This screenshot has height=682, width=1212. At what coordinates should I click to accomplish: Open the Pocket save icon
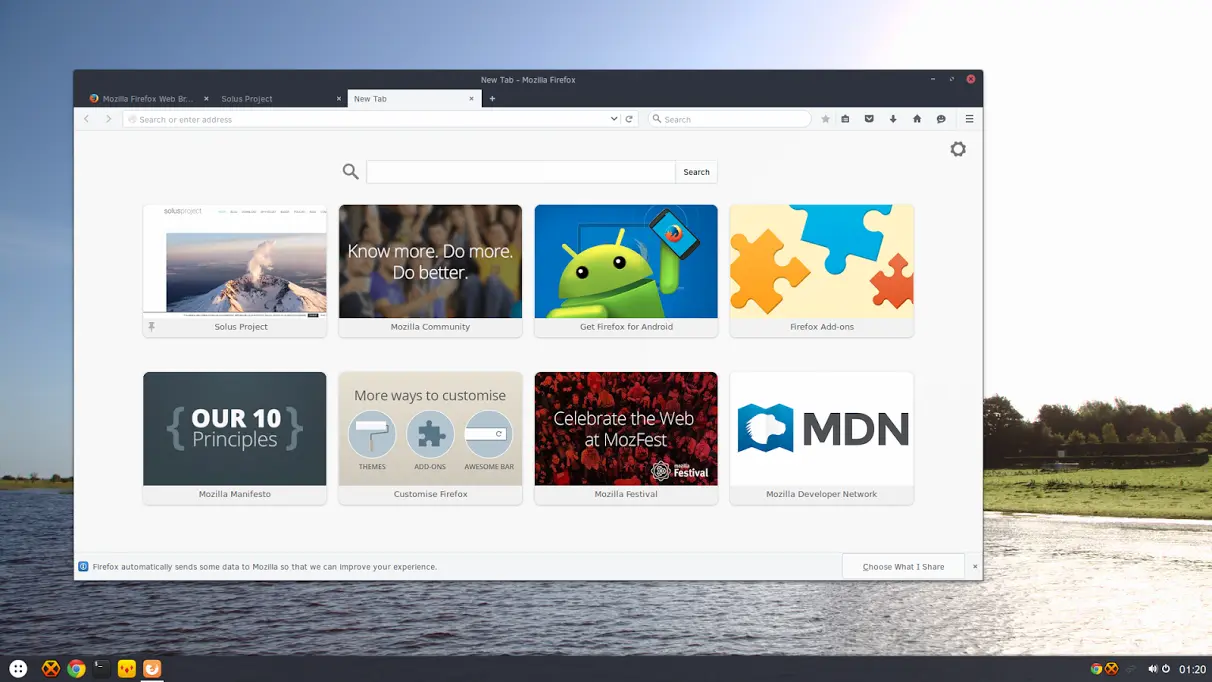point(869,119)
